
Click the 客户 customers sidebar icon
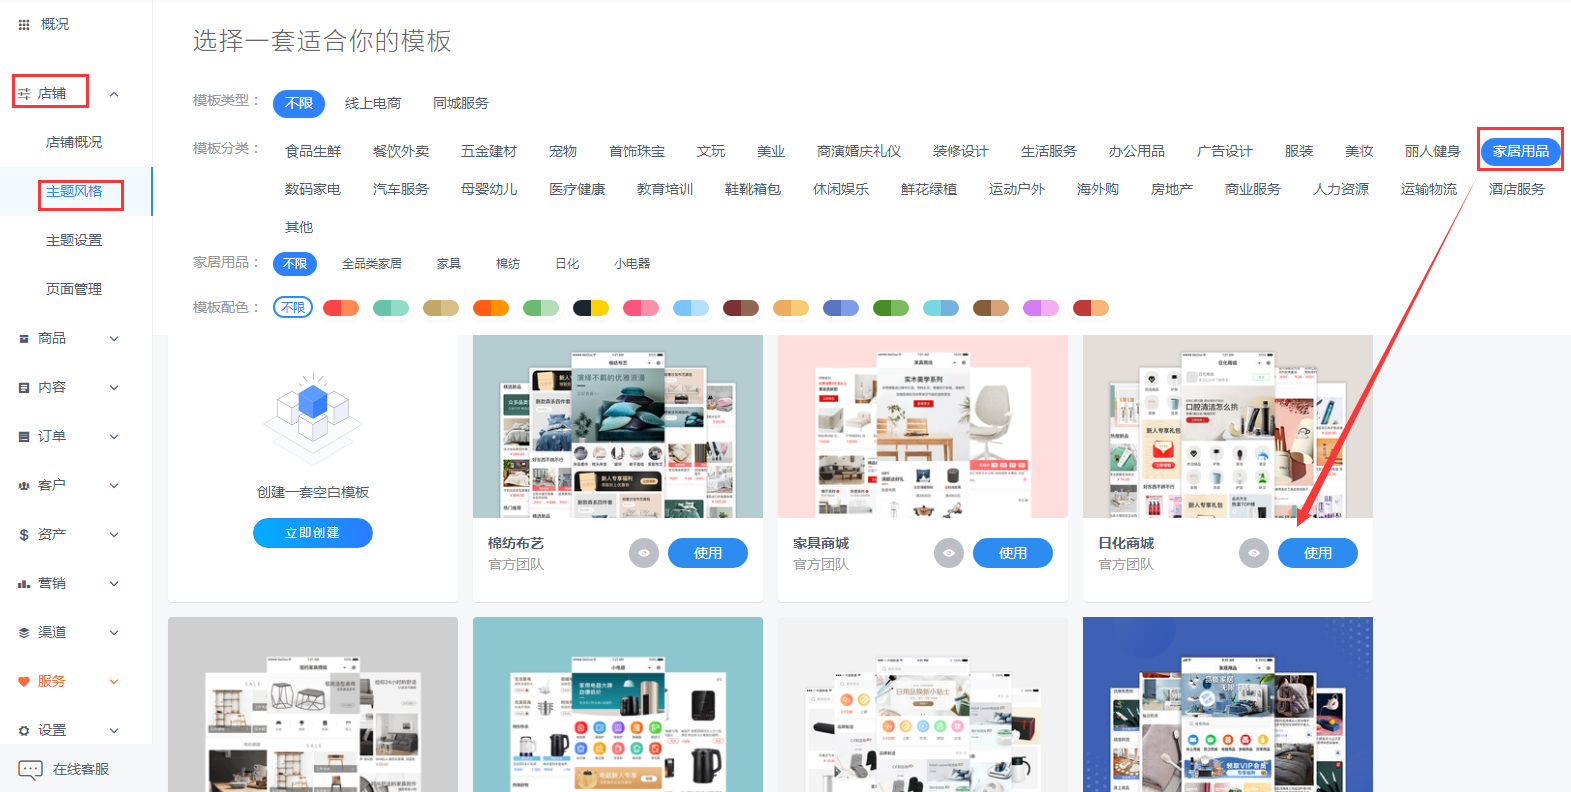(24, 486)
